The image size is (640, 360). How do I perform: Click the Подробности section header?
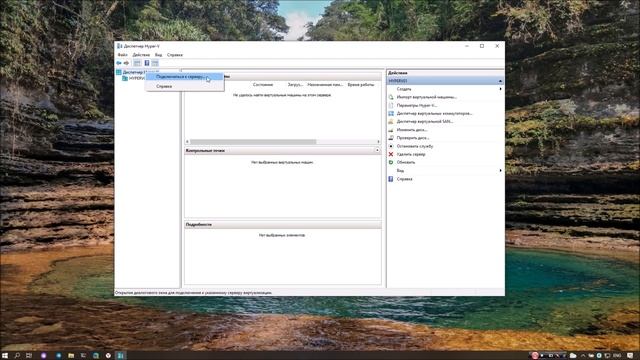tap(283, 225)
